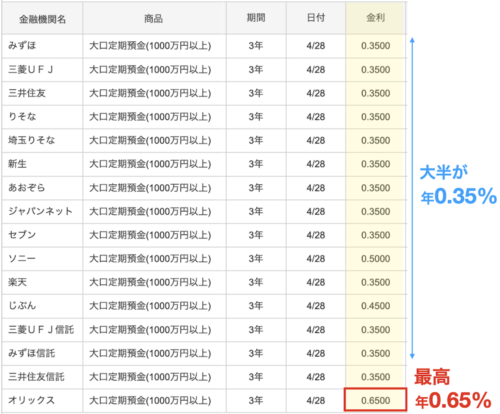Viewport: 500px width, 414px height.
Task: Select the 埼玉りそな bank name cell
Action: pyautogui.click(x=42, y=141)
